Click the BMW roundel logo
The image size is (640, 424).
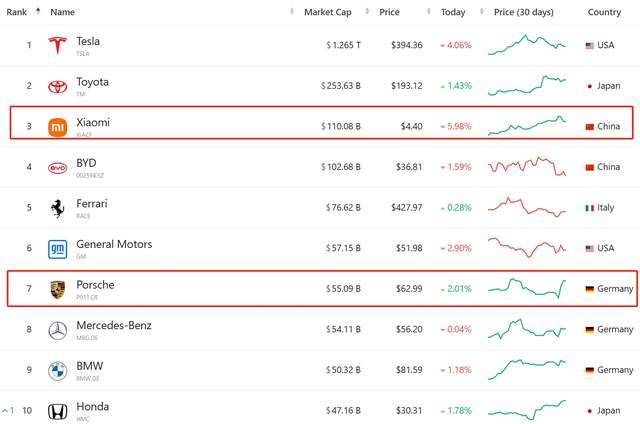[x=58, y=371]
